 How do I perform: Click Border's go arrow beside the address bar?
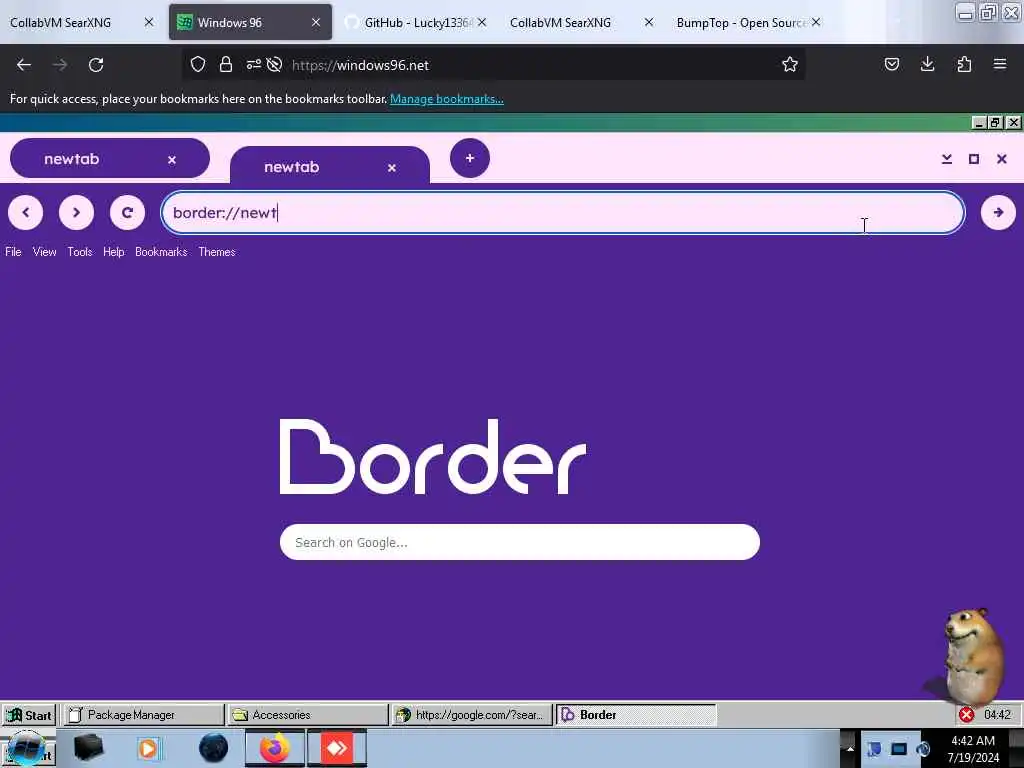[x=998, y=212]
